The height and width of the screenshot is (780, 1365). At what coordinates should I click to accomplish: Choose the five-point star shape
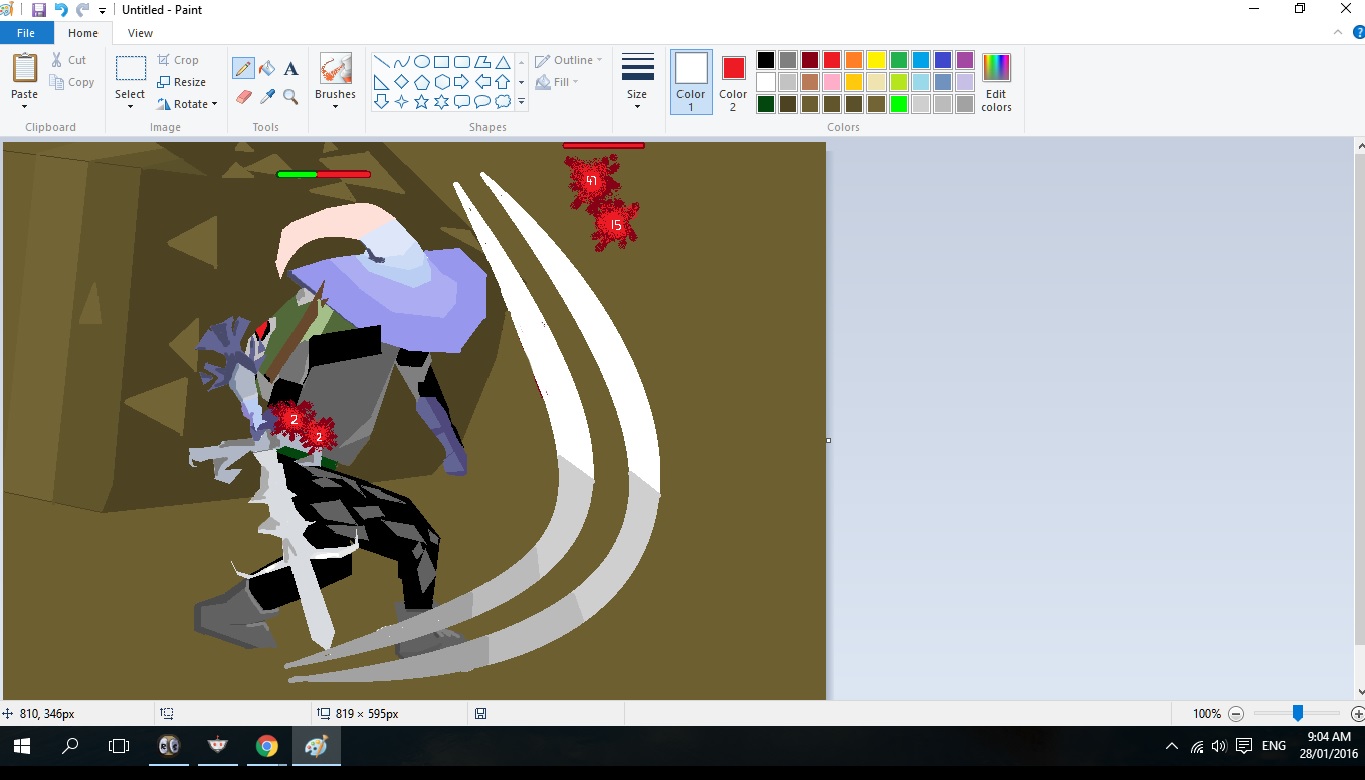pos(421,102)
